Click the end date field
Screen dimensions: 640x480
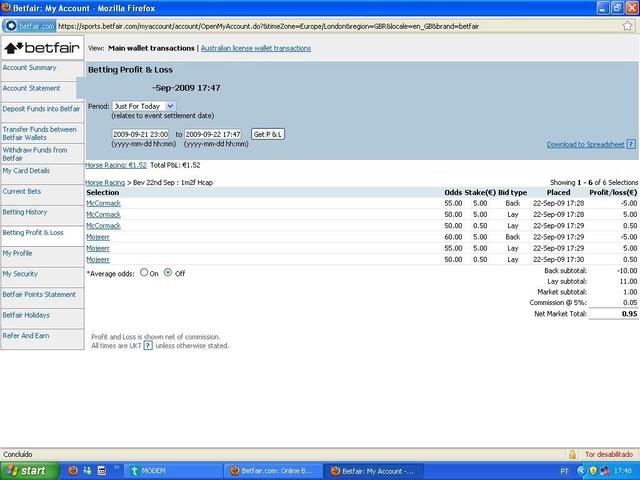213,134
